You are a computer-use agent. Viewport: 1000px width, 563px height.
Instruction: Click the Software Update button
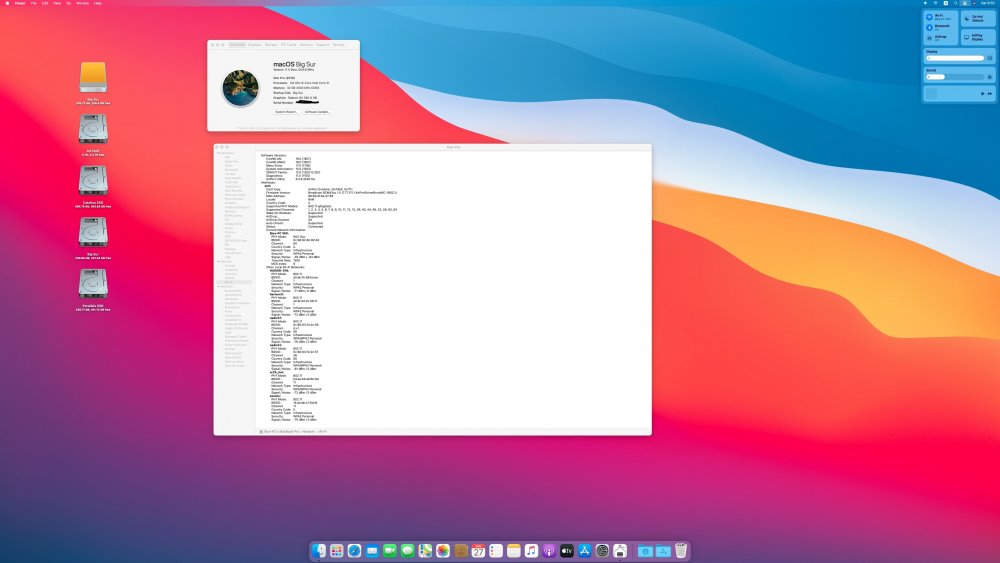[x=318, y=112]
